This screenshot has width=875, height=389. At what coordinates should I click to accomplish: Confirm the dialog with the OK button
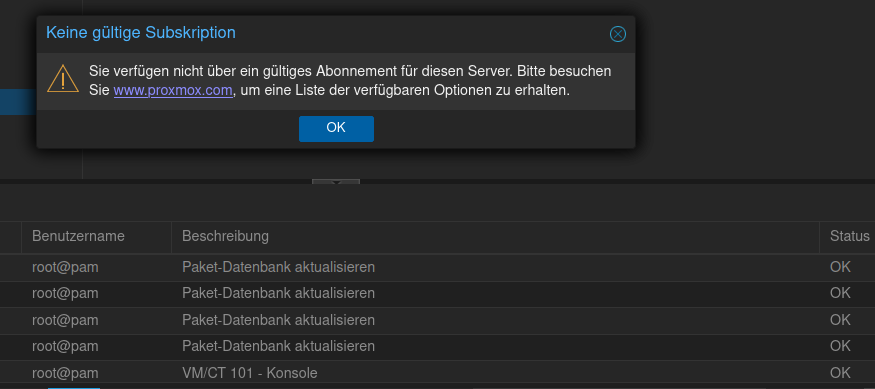pyautogui.click(x=336, y=128)
